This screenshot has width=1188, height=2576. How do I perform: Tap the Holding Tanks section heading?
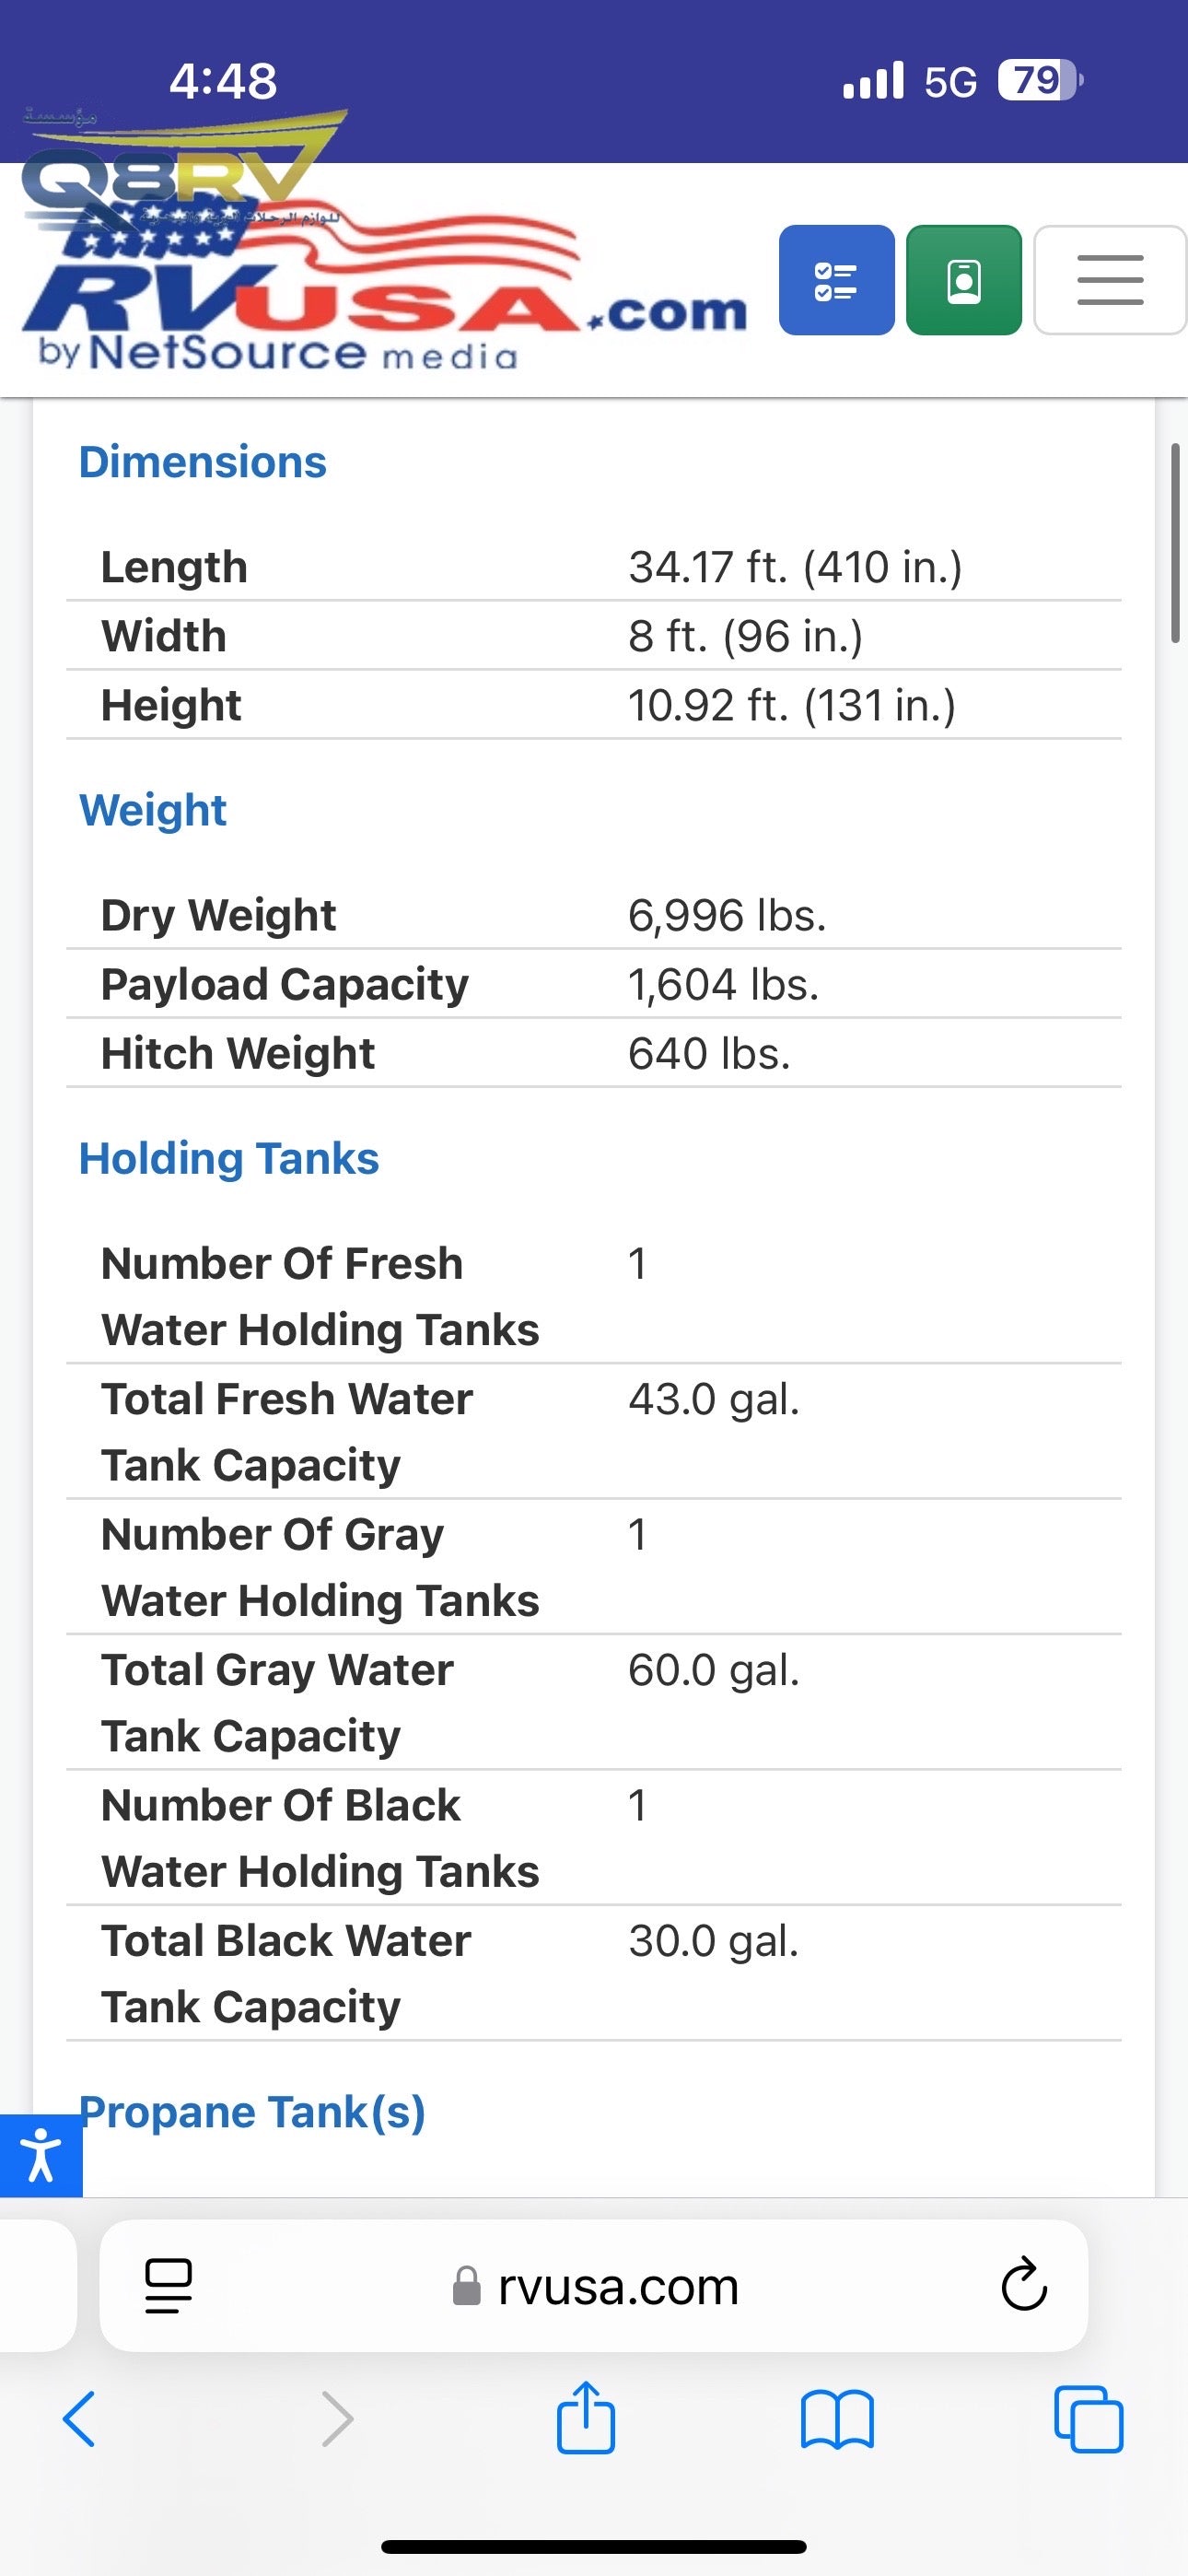pyautogui.click(x=229, y=1159)
